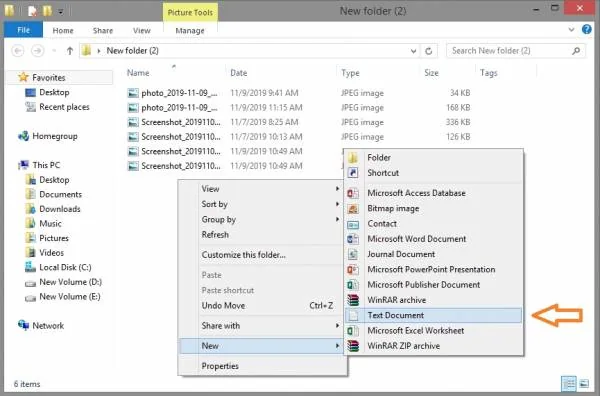Click the Tags column header
This screenshot has width=600, height=396.
coord(489,73)
